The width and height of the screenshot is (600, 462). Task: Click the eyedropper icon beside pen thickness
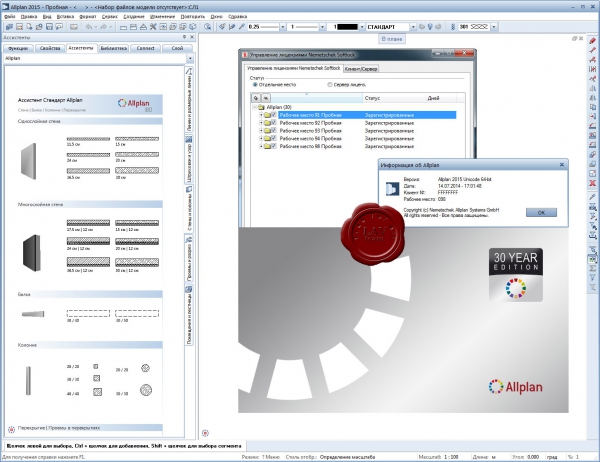pos(241,27)
